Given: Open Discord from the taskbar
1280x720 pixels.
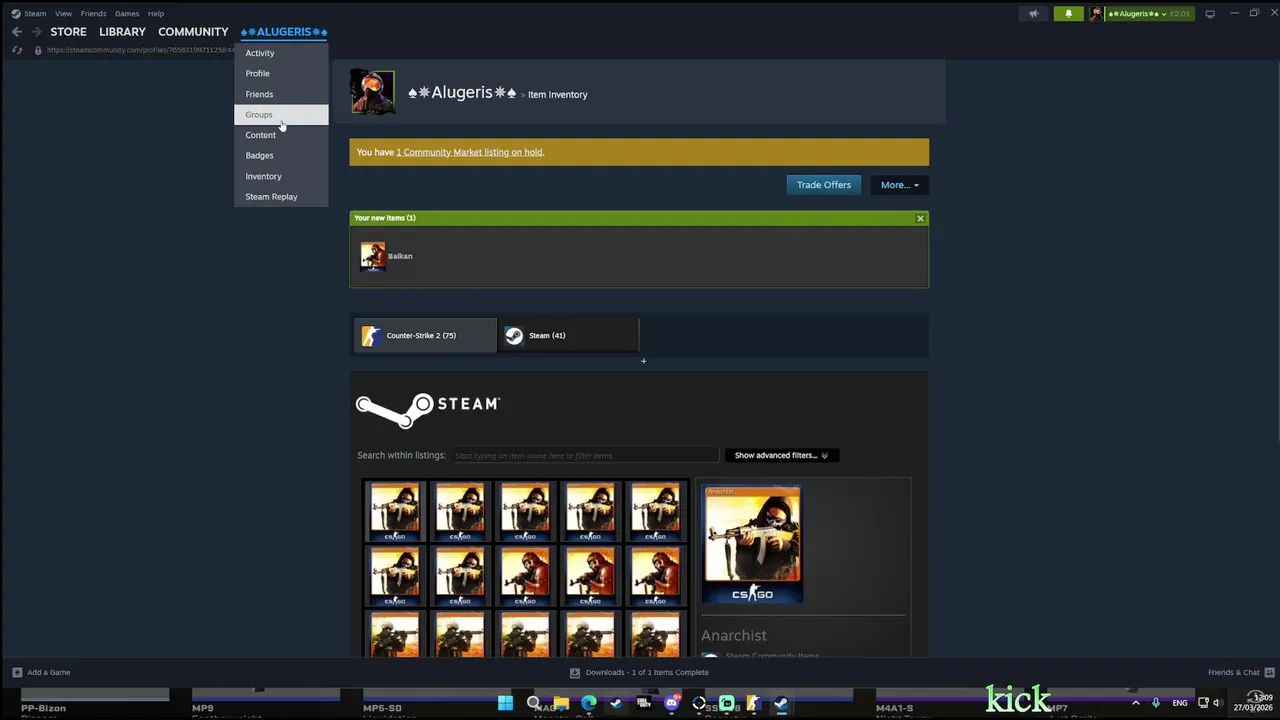Looking at the screenshot, I should (x=671, y=703).
